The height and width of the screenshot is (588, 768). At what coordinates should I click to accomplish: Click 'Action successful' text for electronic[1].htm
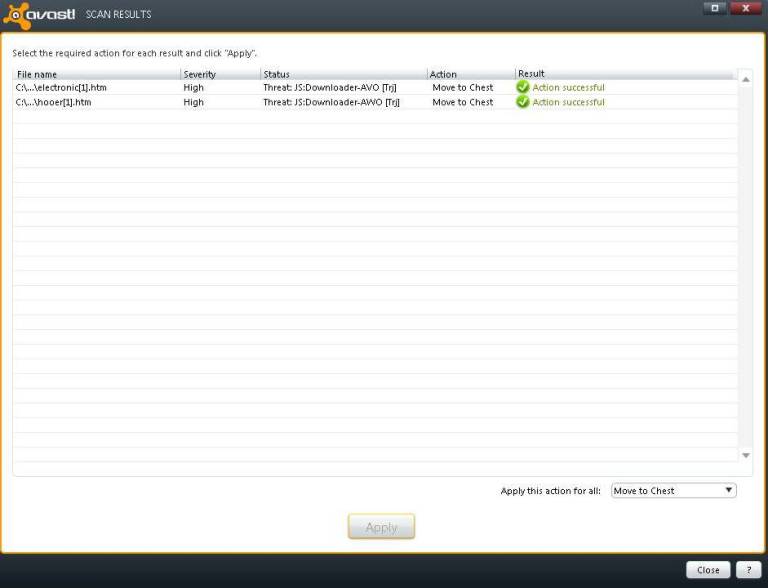click(568, 88)
